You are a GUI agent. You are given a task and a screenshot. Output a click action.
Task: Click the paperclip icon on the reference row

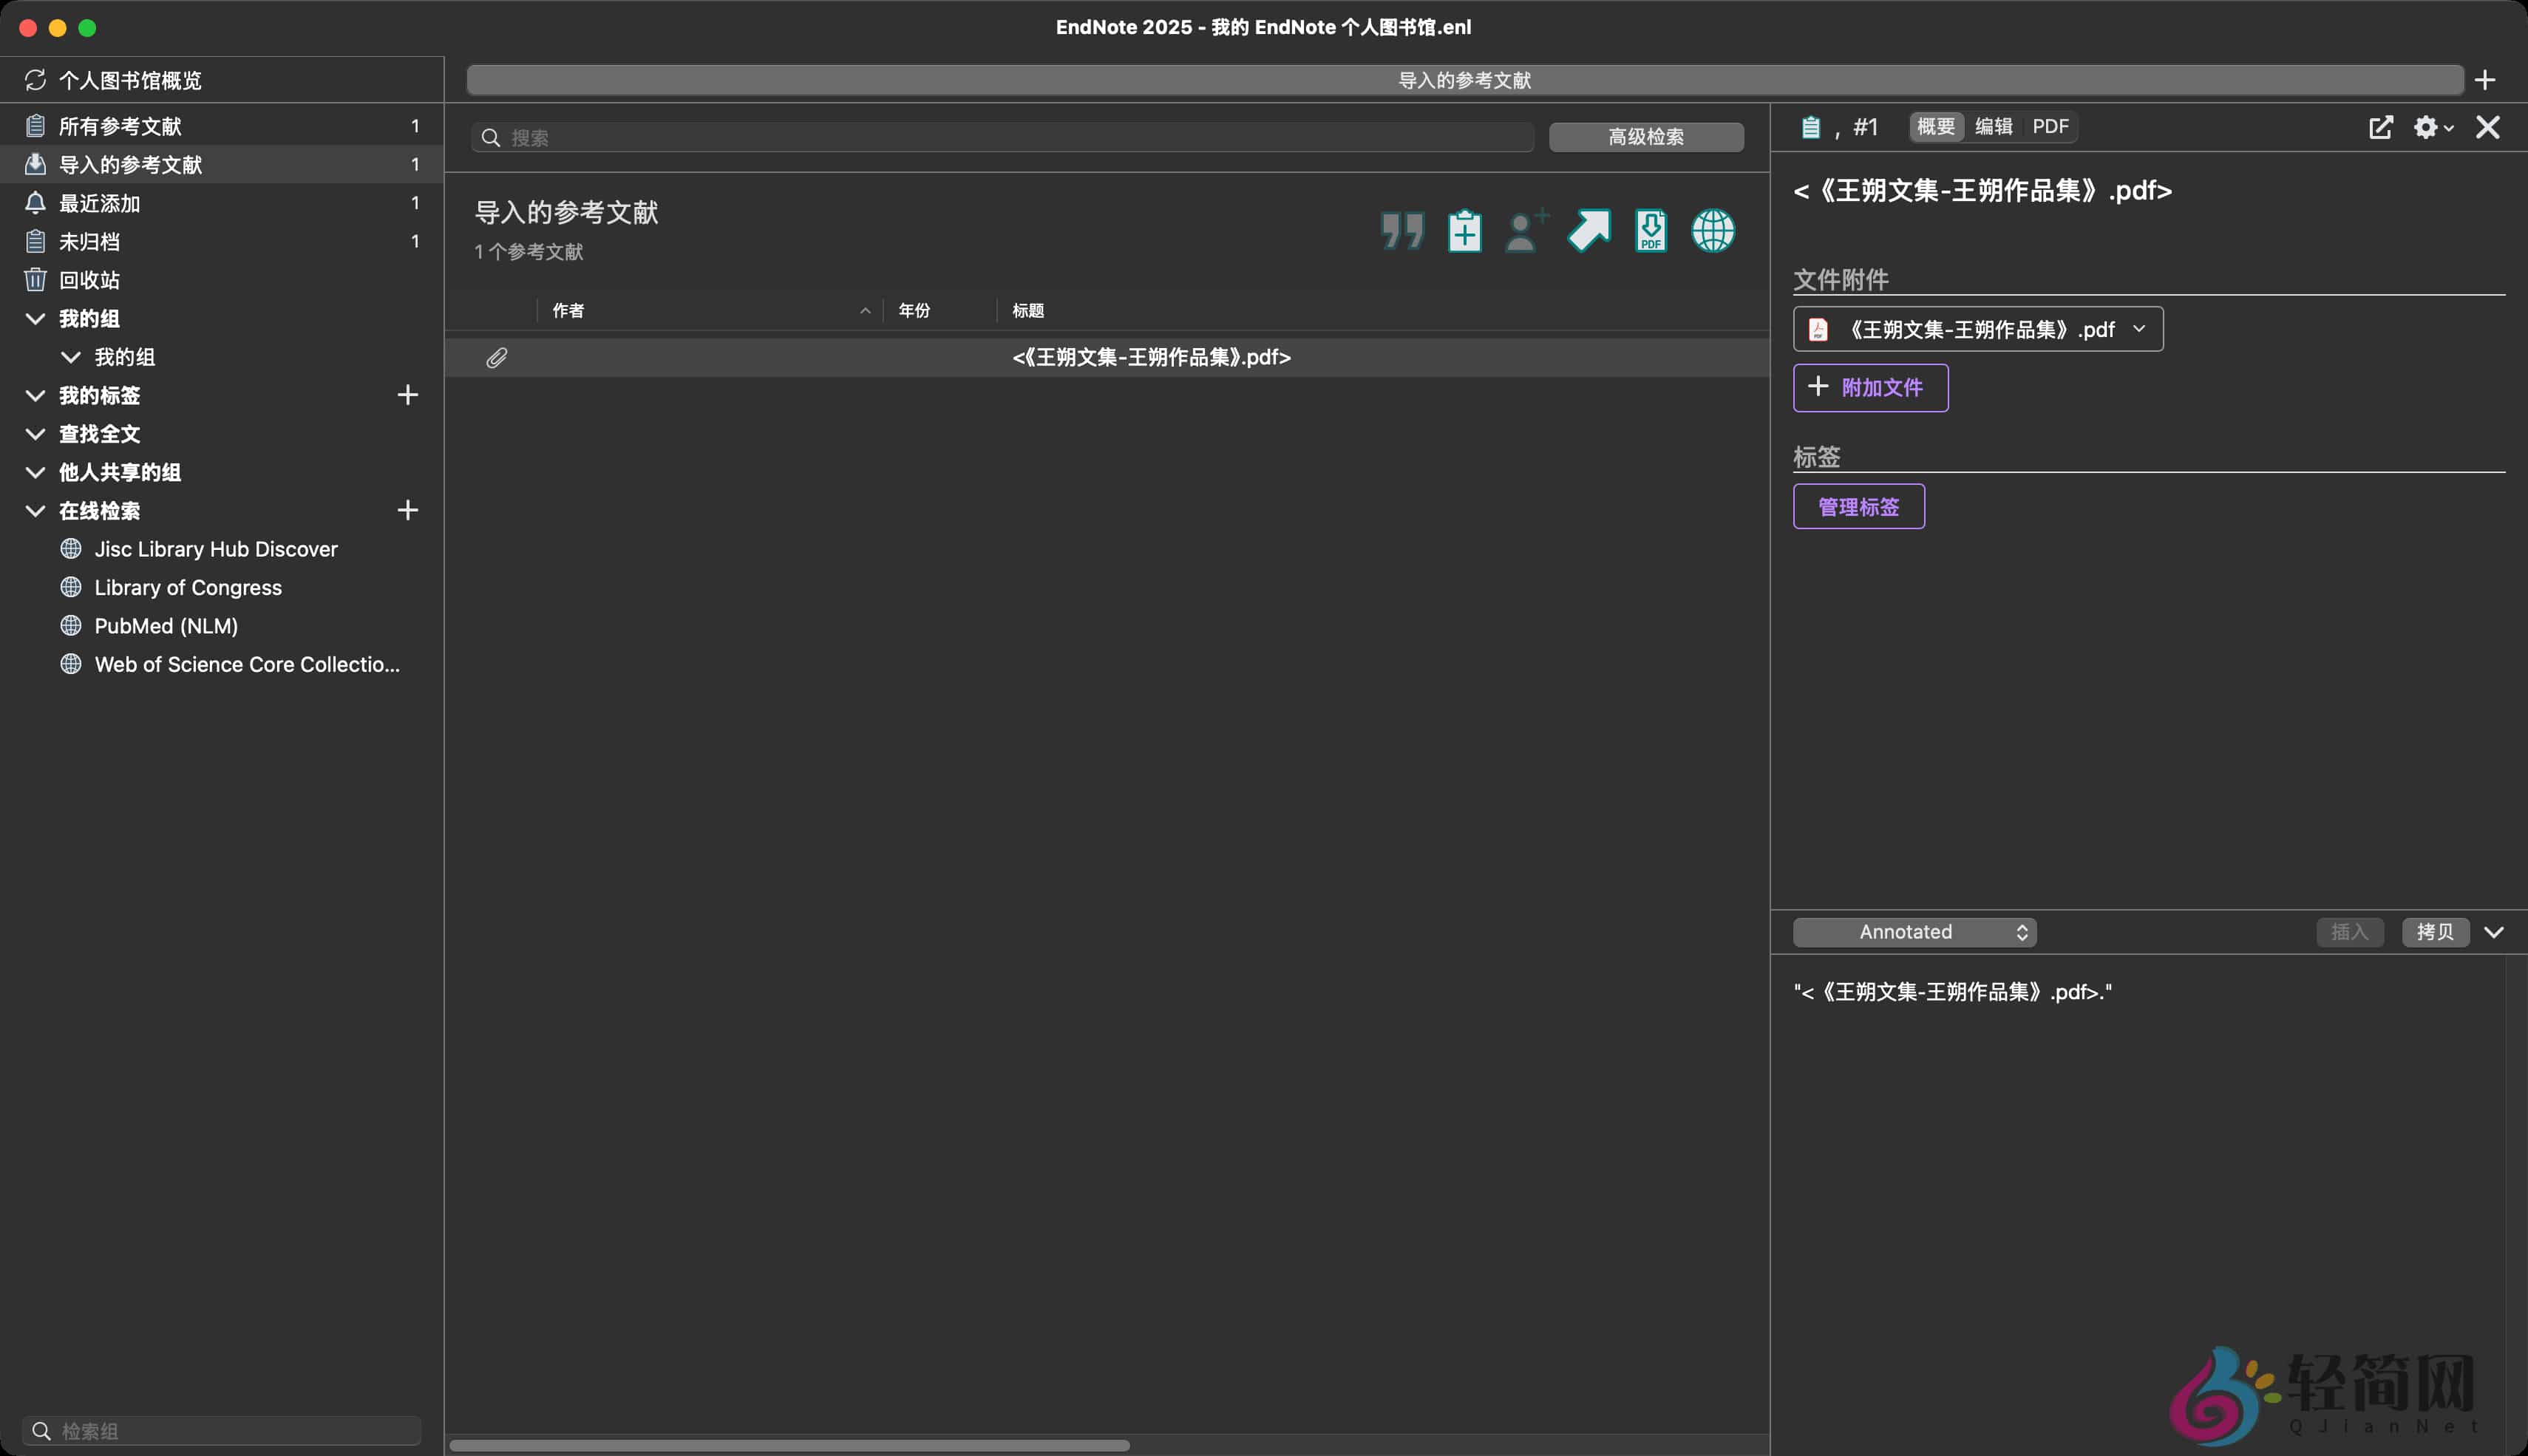point(497,357)
